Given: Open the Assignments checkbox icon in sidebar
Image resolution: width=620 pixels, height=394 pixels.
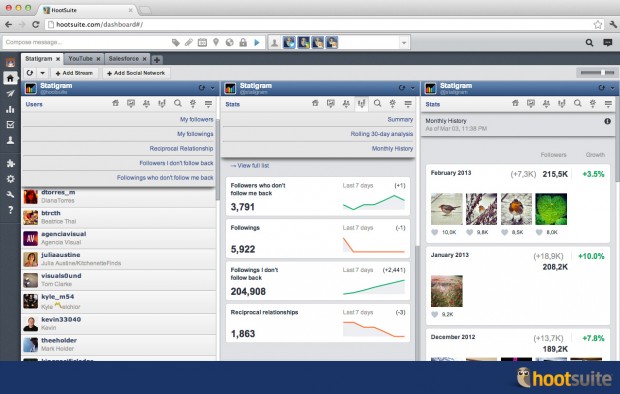Looking at the screenshot, I should pos(10,125).
